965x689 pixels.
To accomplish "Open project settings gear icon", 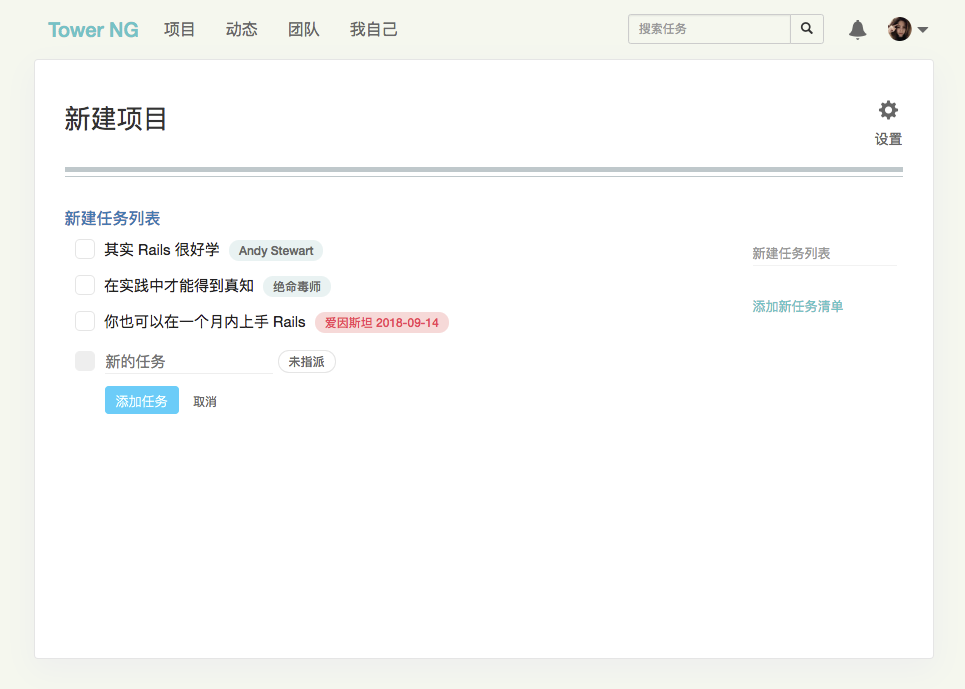I will coord(888,111).
